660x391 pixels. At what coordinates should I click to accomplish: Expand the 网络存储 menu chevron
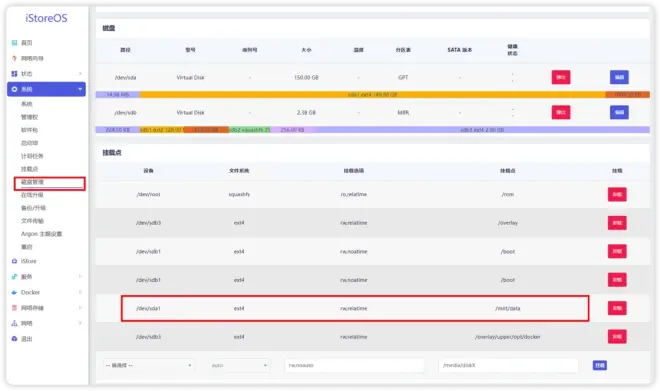click(x=80, y=308)
